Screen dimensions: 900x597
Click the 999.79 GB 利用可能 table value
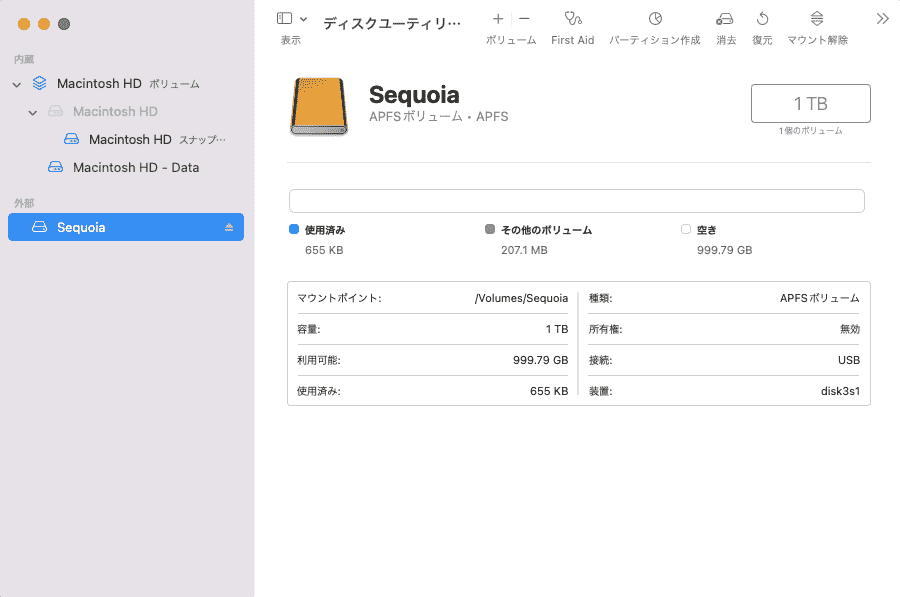pyautogui.click(x=541, y=360)
